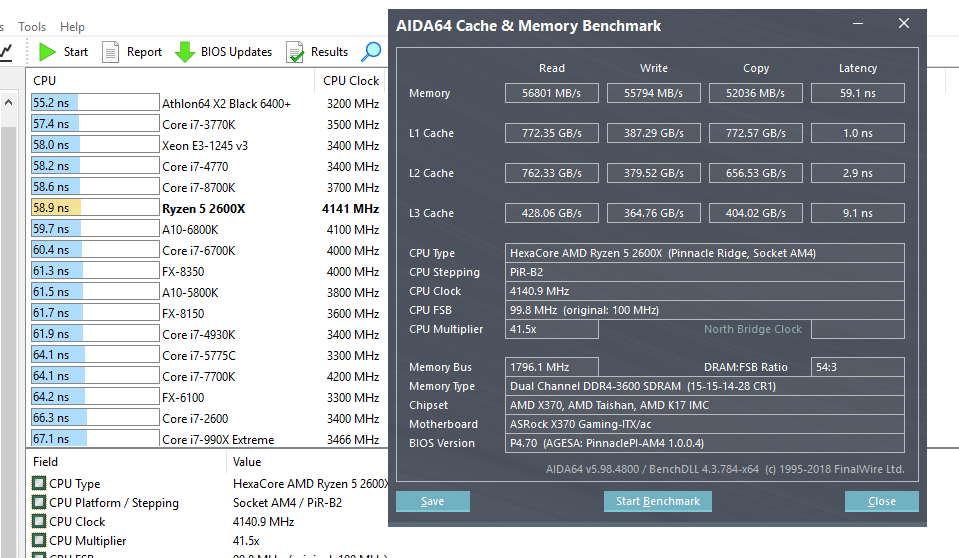
Task: Click the Results toolbar label
Action: coord(329,52)
